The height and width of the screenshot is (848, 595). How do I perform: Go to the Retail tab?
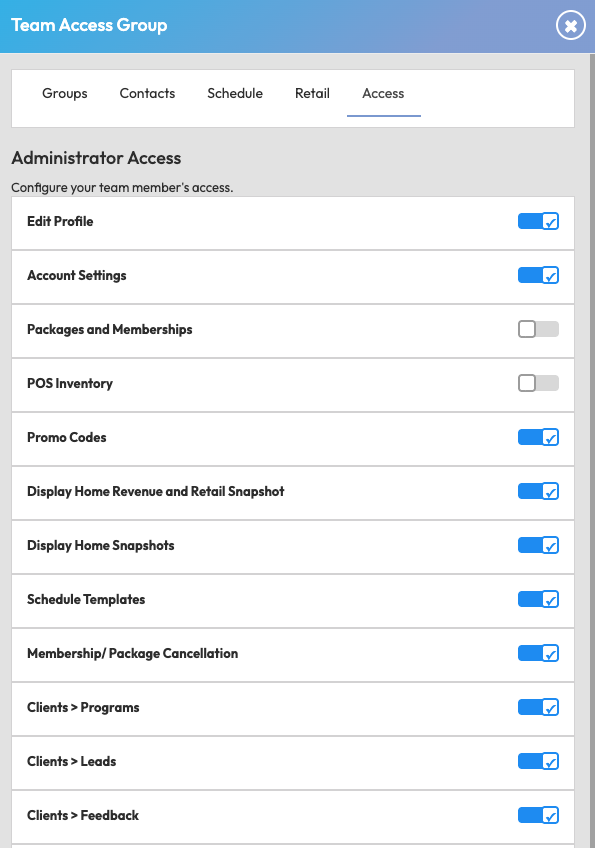point(312,94)
